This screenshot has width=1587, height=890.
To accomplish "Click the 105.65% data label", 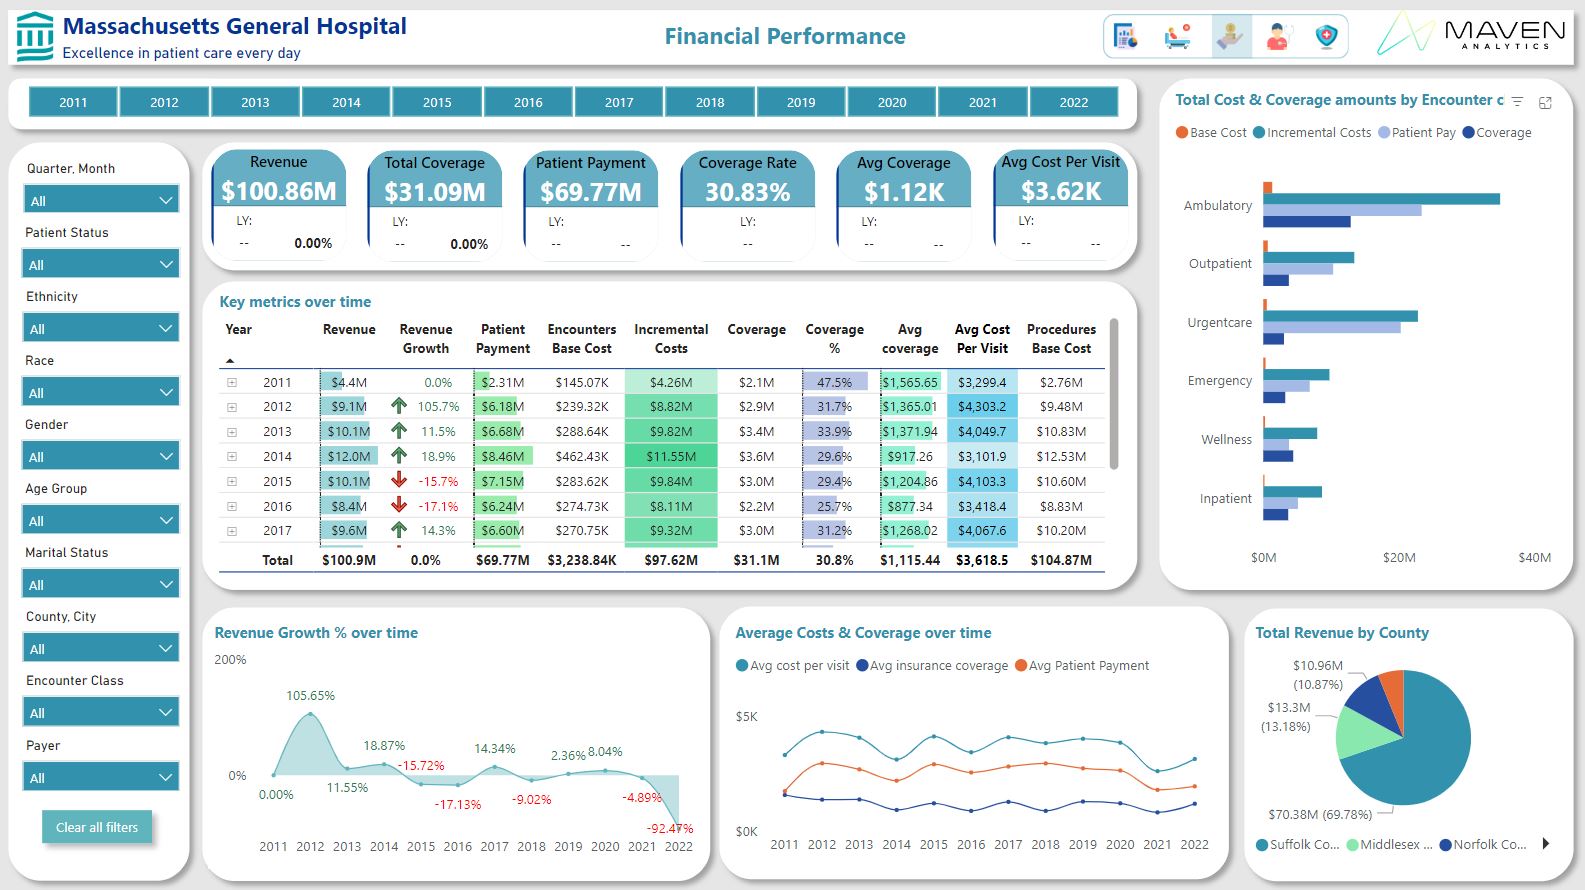I will tap(310, 695).
